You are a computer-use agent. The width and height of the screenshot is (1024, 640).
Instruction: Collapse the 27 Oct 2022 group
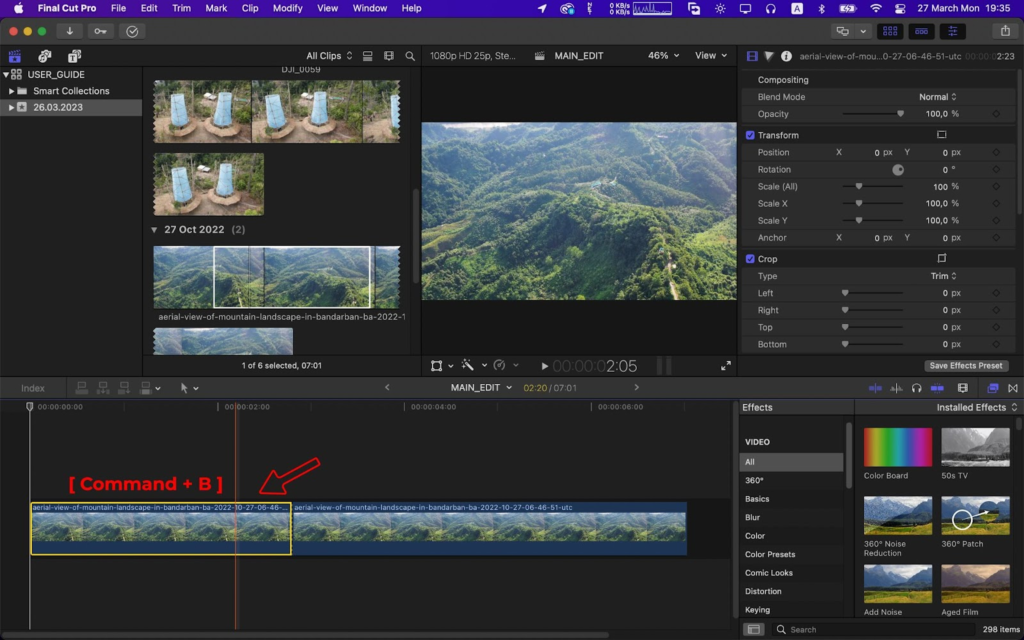154,230
